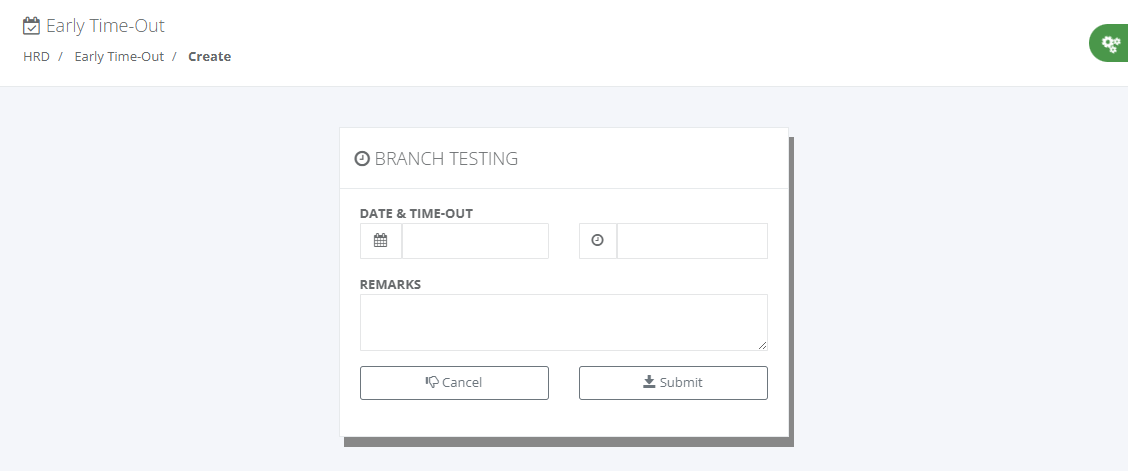This screenshot has width=1128, height=471.
Task: Click the Early Time-Out page heading
Action: (x=105, y=26)
